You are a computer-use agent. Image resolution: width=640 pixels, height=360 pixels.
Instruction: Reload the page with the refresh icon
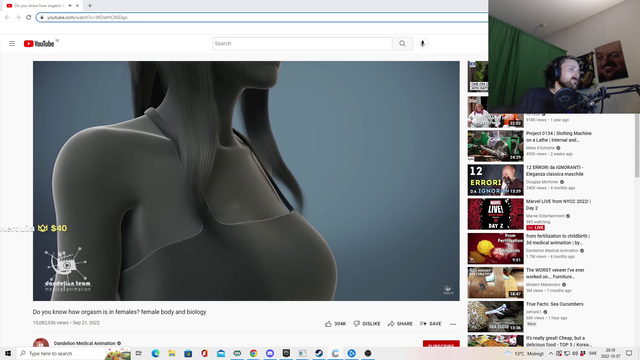click(x=28, y=17)
